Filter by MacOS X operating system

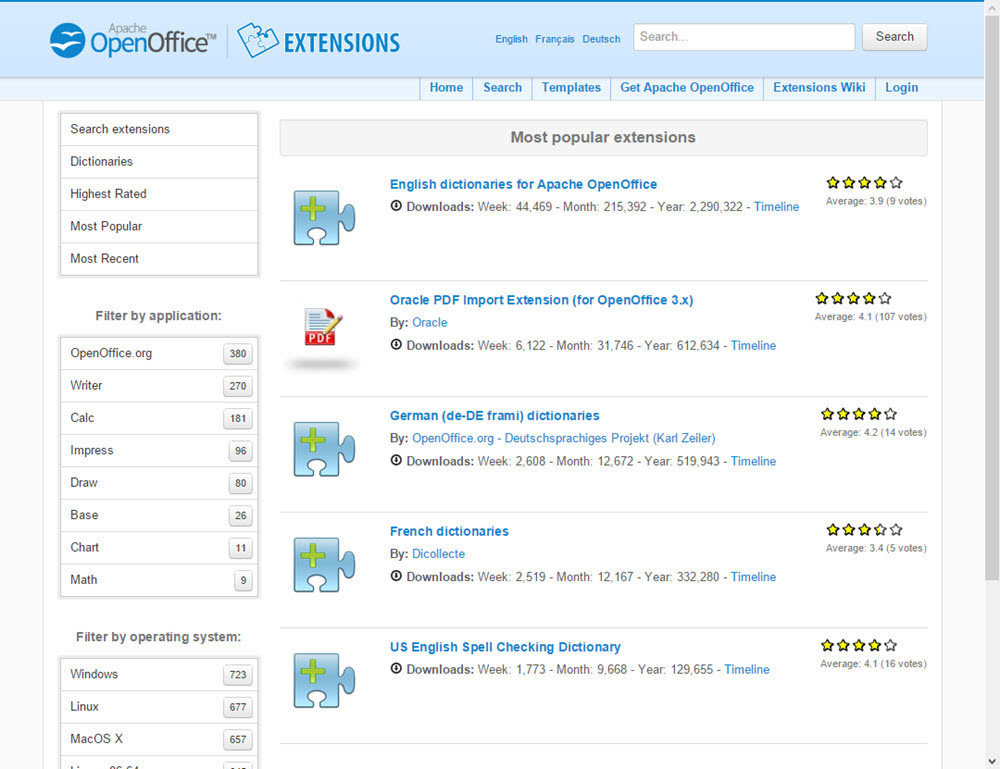pos(159,740)
